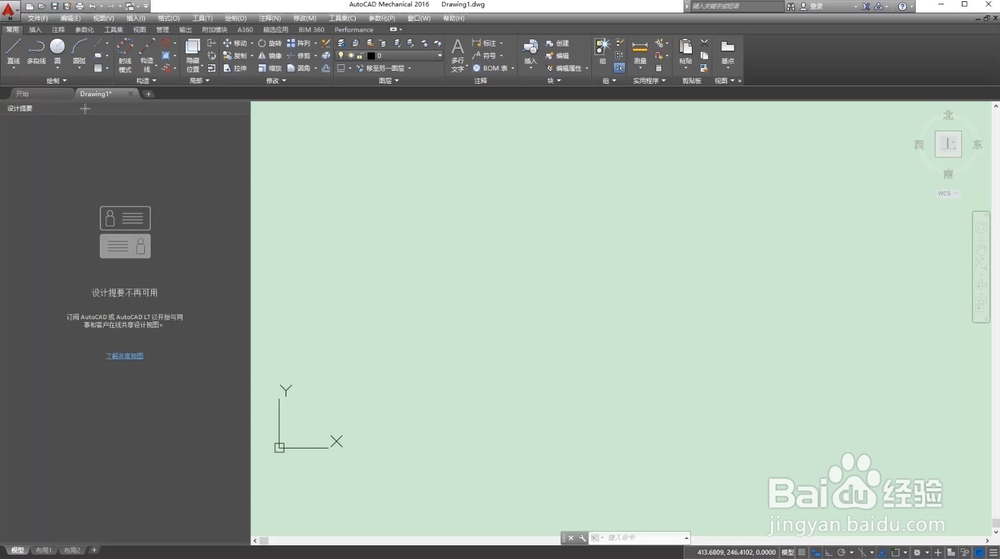The width and height of the screenshot is (1000, 559).
Task: Expand the 块 panel dropdown
Action: coord(554,81)
